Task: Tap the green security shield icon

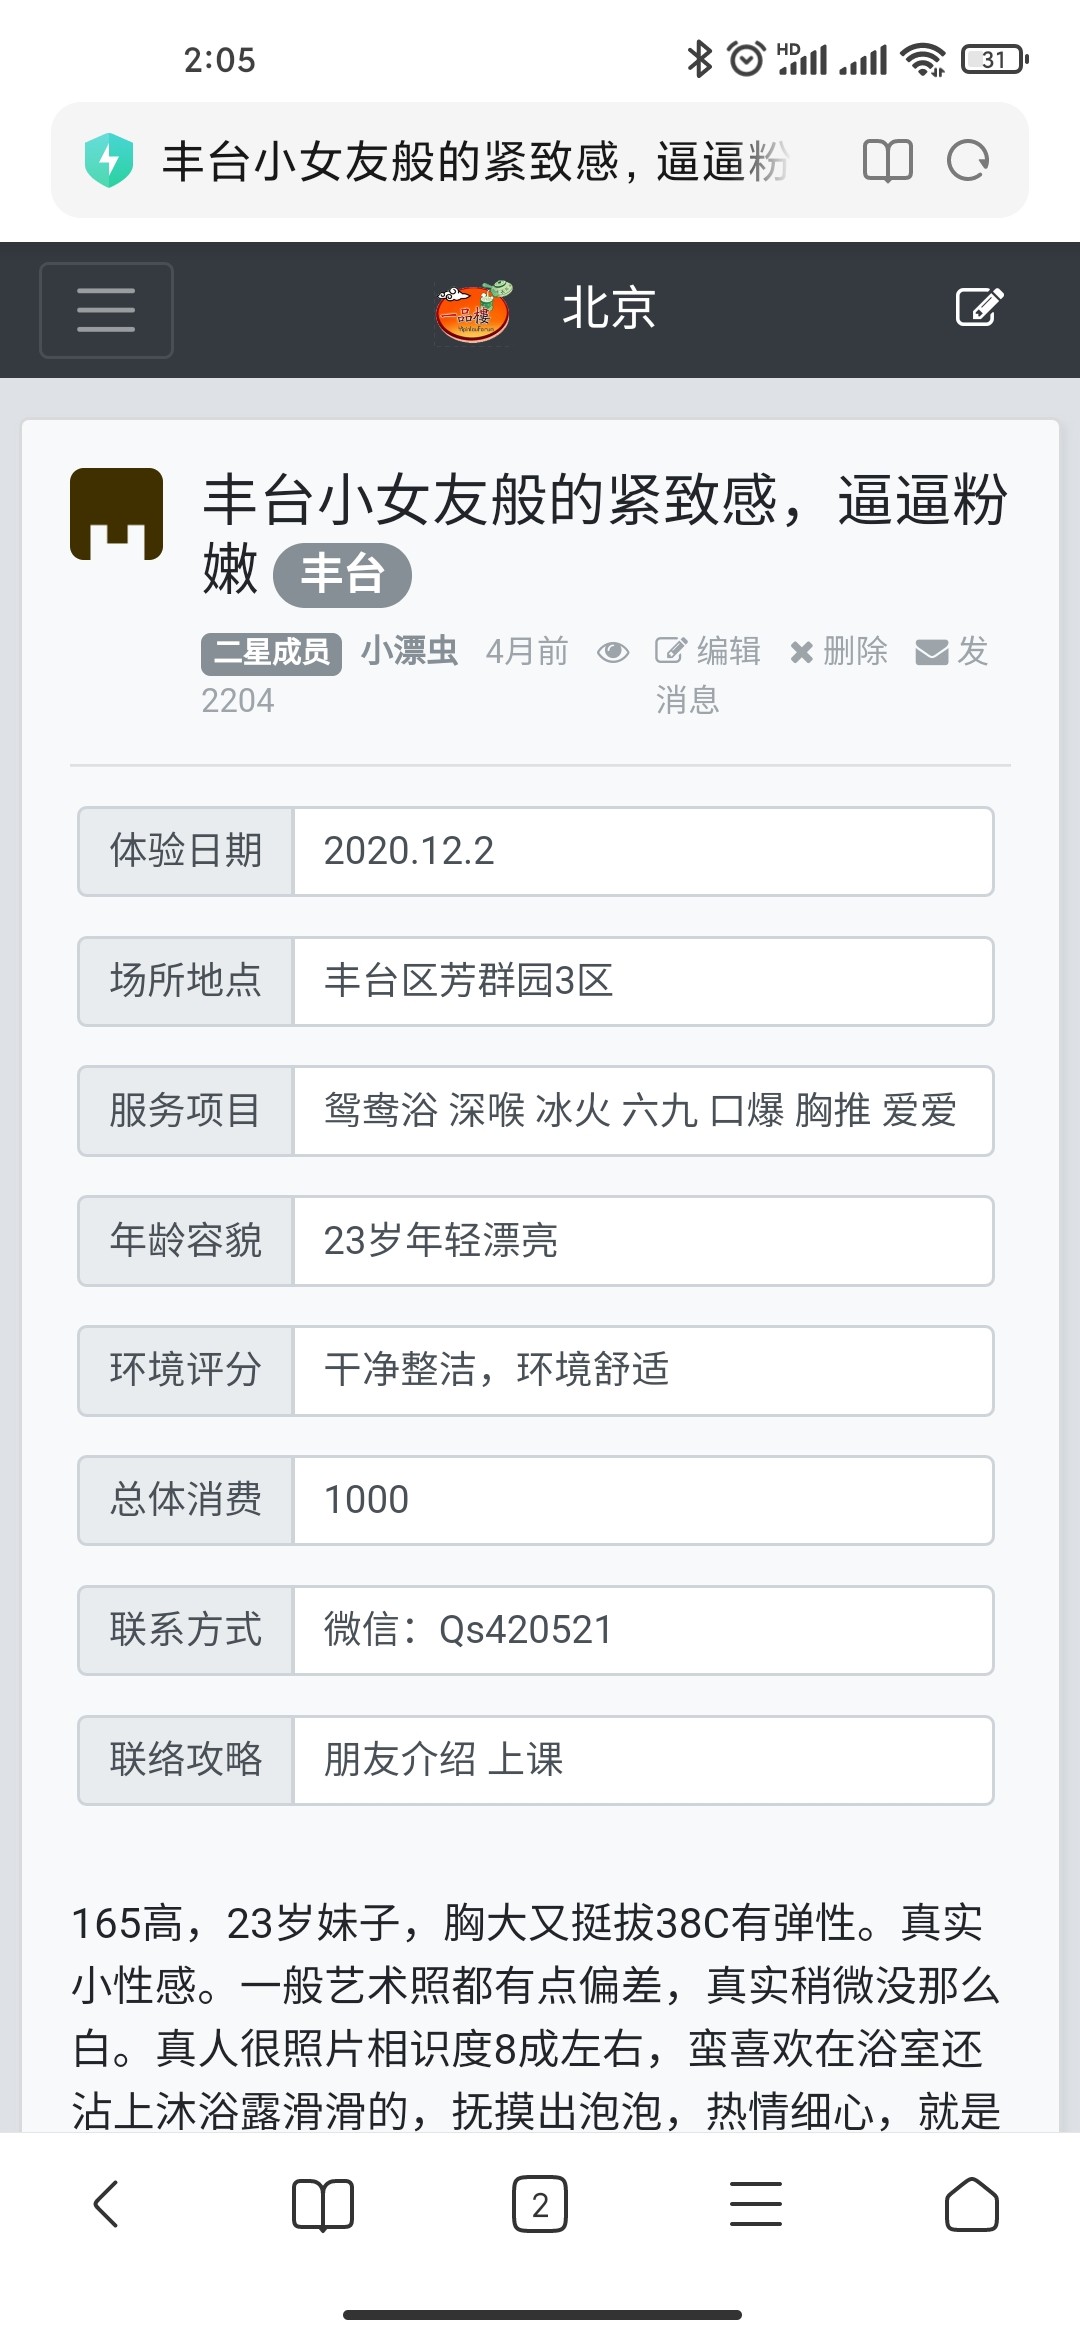Action: pos(109,160)
